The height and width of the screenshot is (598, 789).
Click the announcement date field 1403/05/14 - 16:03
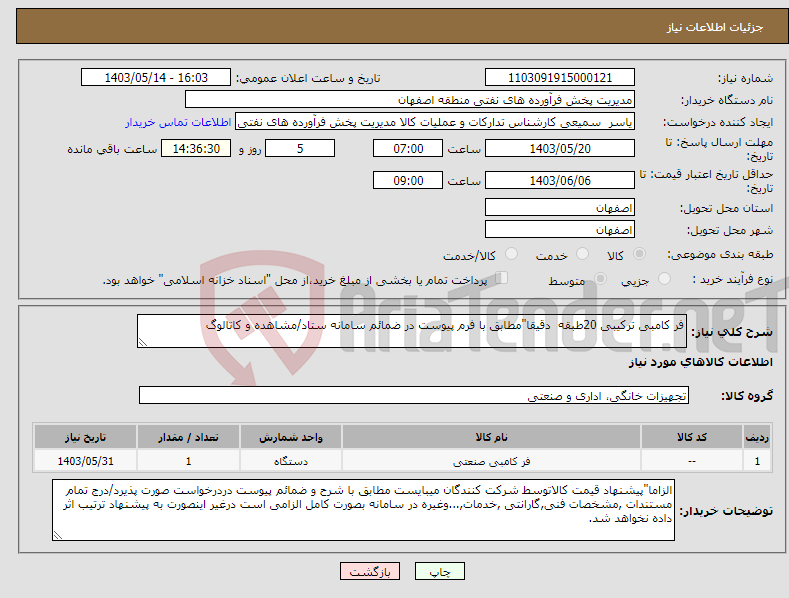tap(155, 78)
